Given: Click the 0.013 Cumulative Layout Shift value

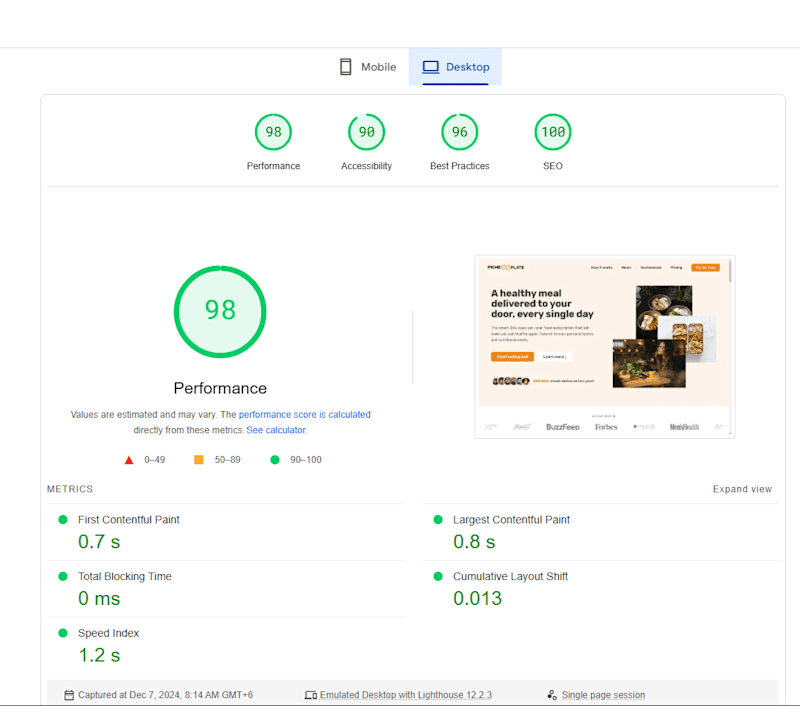Looking at the screenshot, I should 478,598.
